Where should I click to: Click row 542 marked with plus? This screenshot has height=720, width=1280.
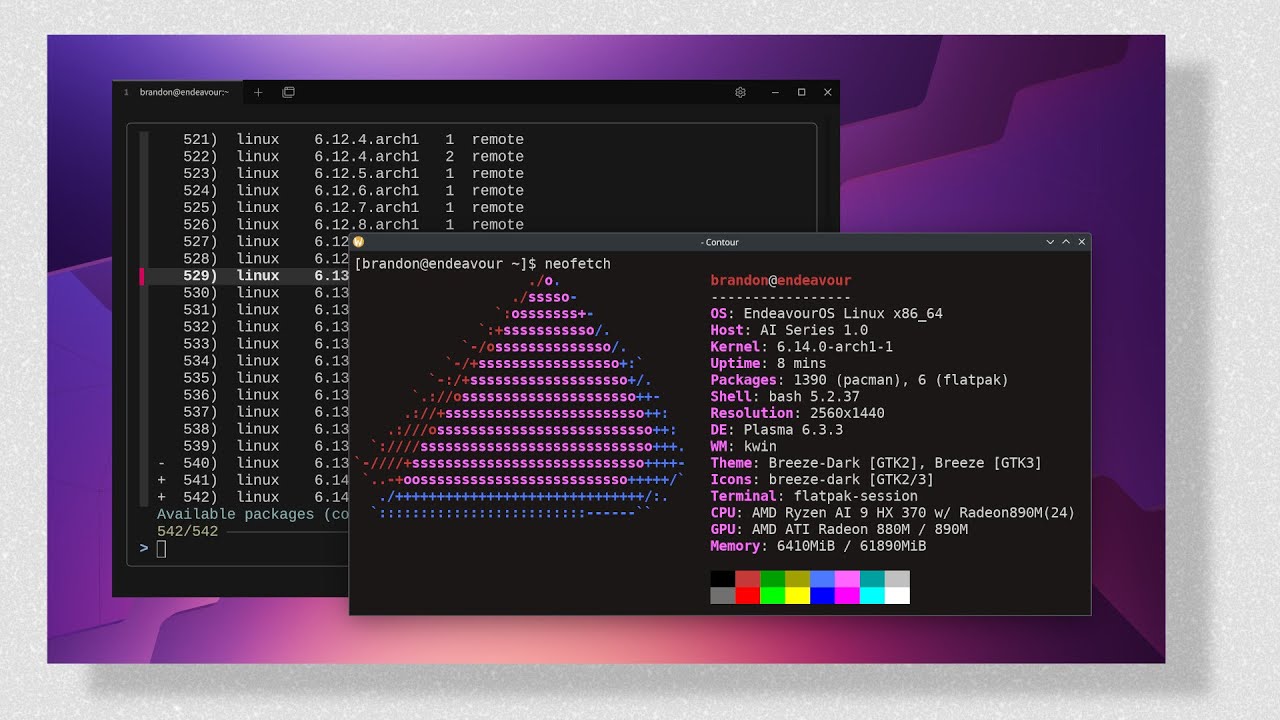click(250, 497)
